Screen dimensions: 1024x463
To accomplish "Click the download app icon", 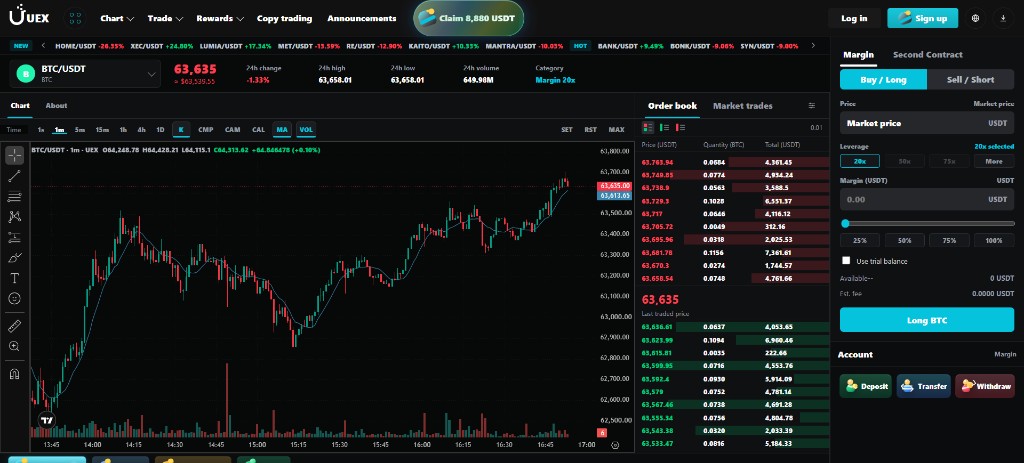I will pos(1003,18).
